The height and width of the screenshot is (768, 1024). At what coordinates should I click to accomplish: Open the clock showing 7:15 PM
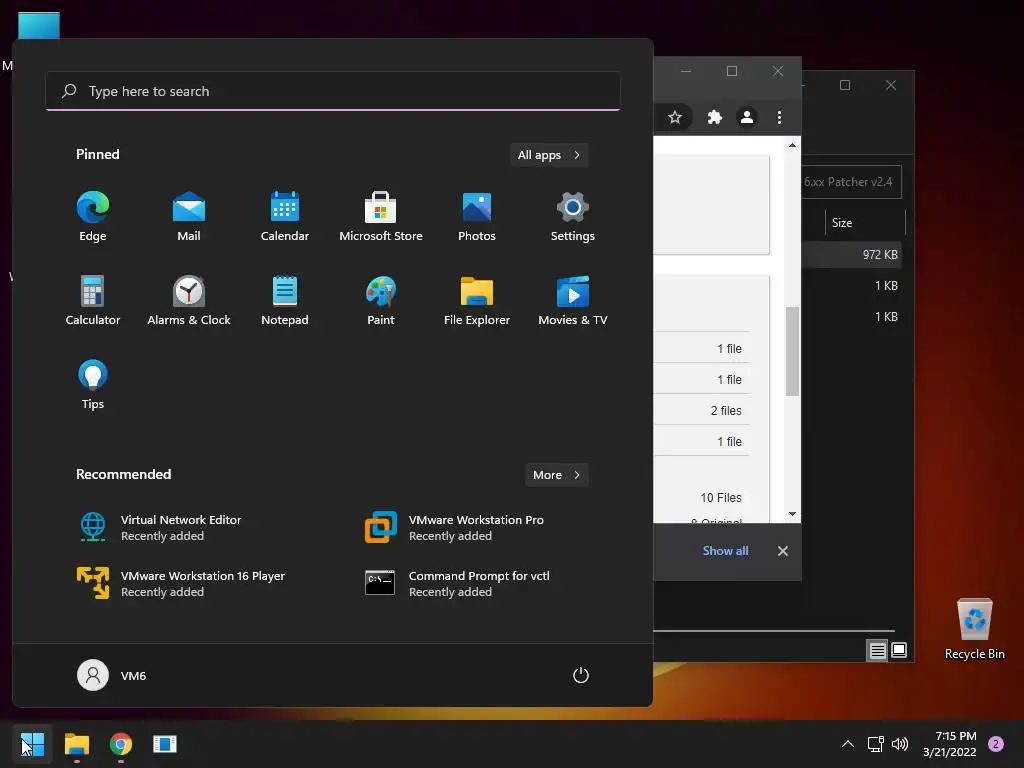(950, 744)
